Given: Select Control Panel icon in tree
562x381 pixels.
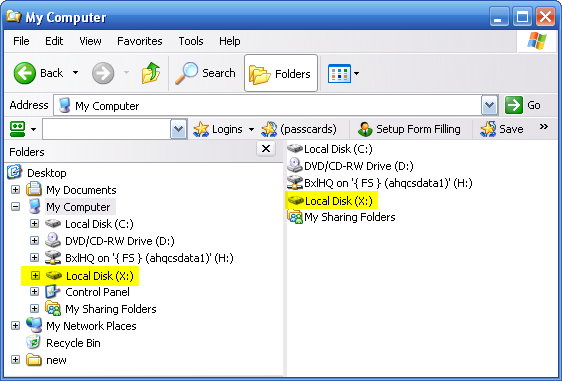Looking at the screenshot, I should (53, 291).
